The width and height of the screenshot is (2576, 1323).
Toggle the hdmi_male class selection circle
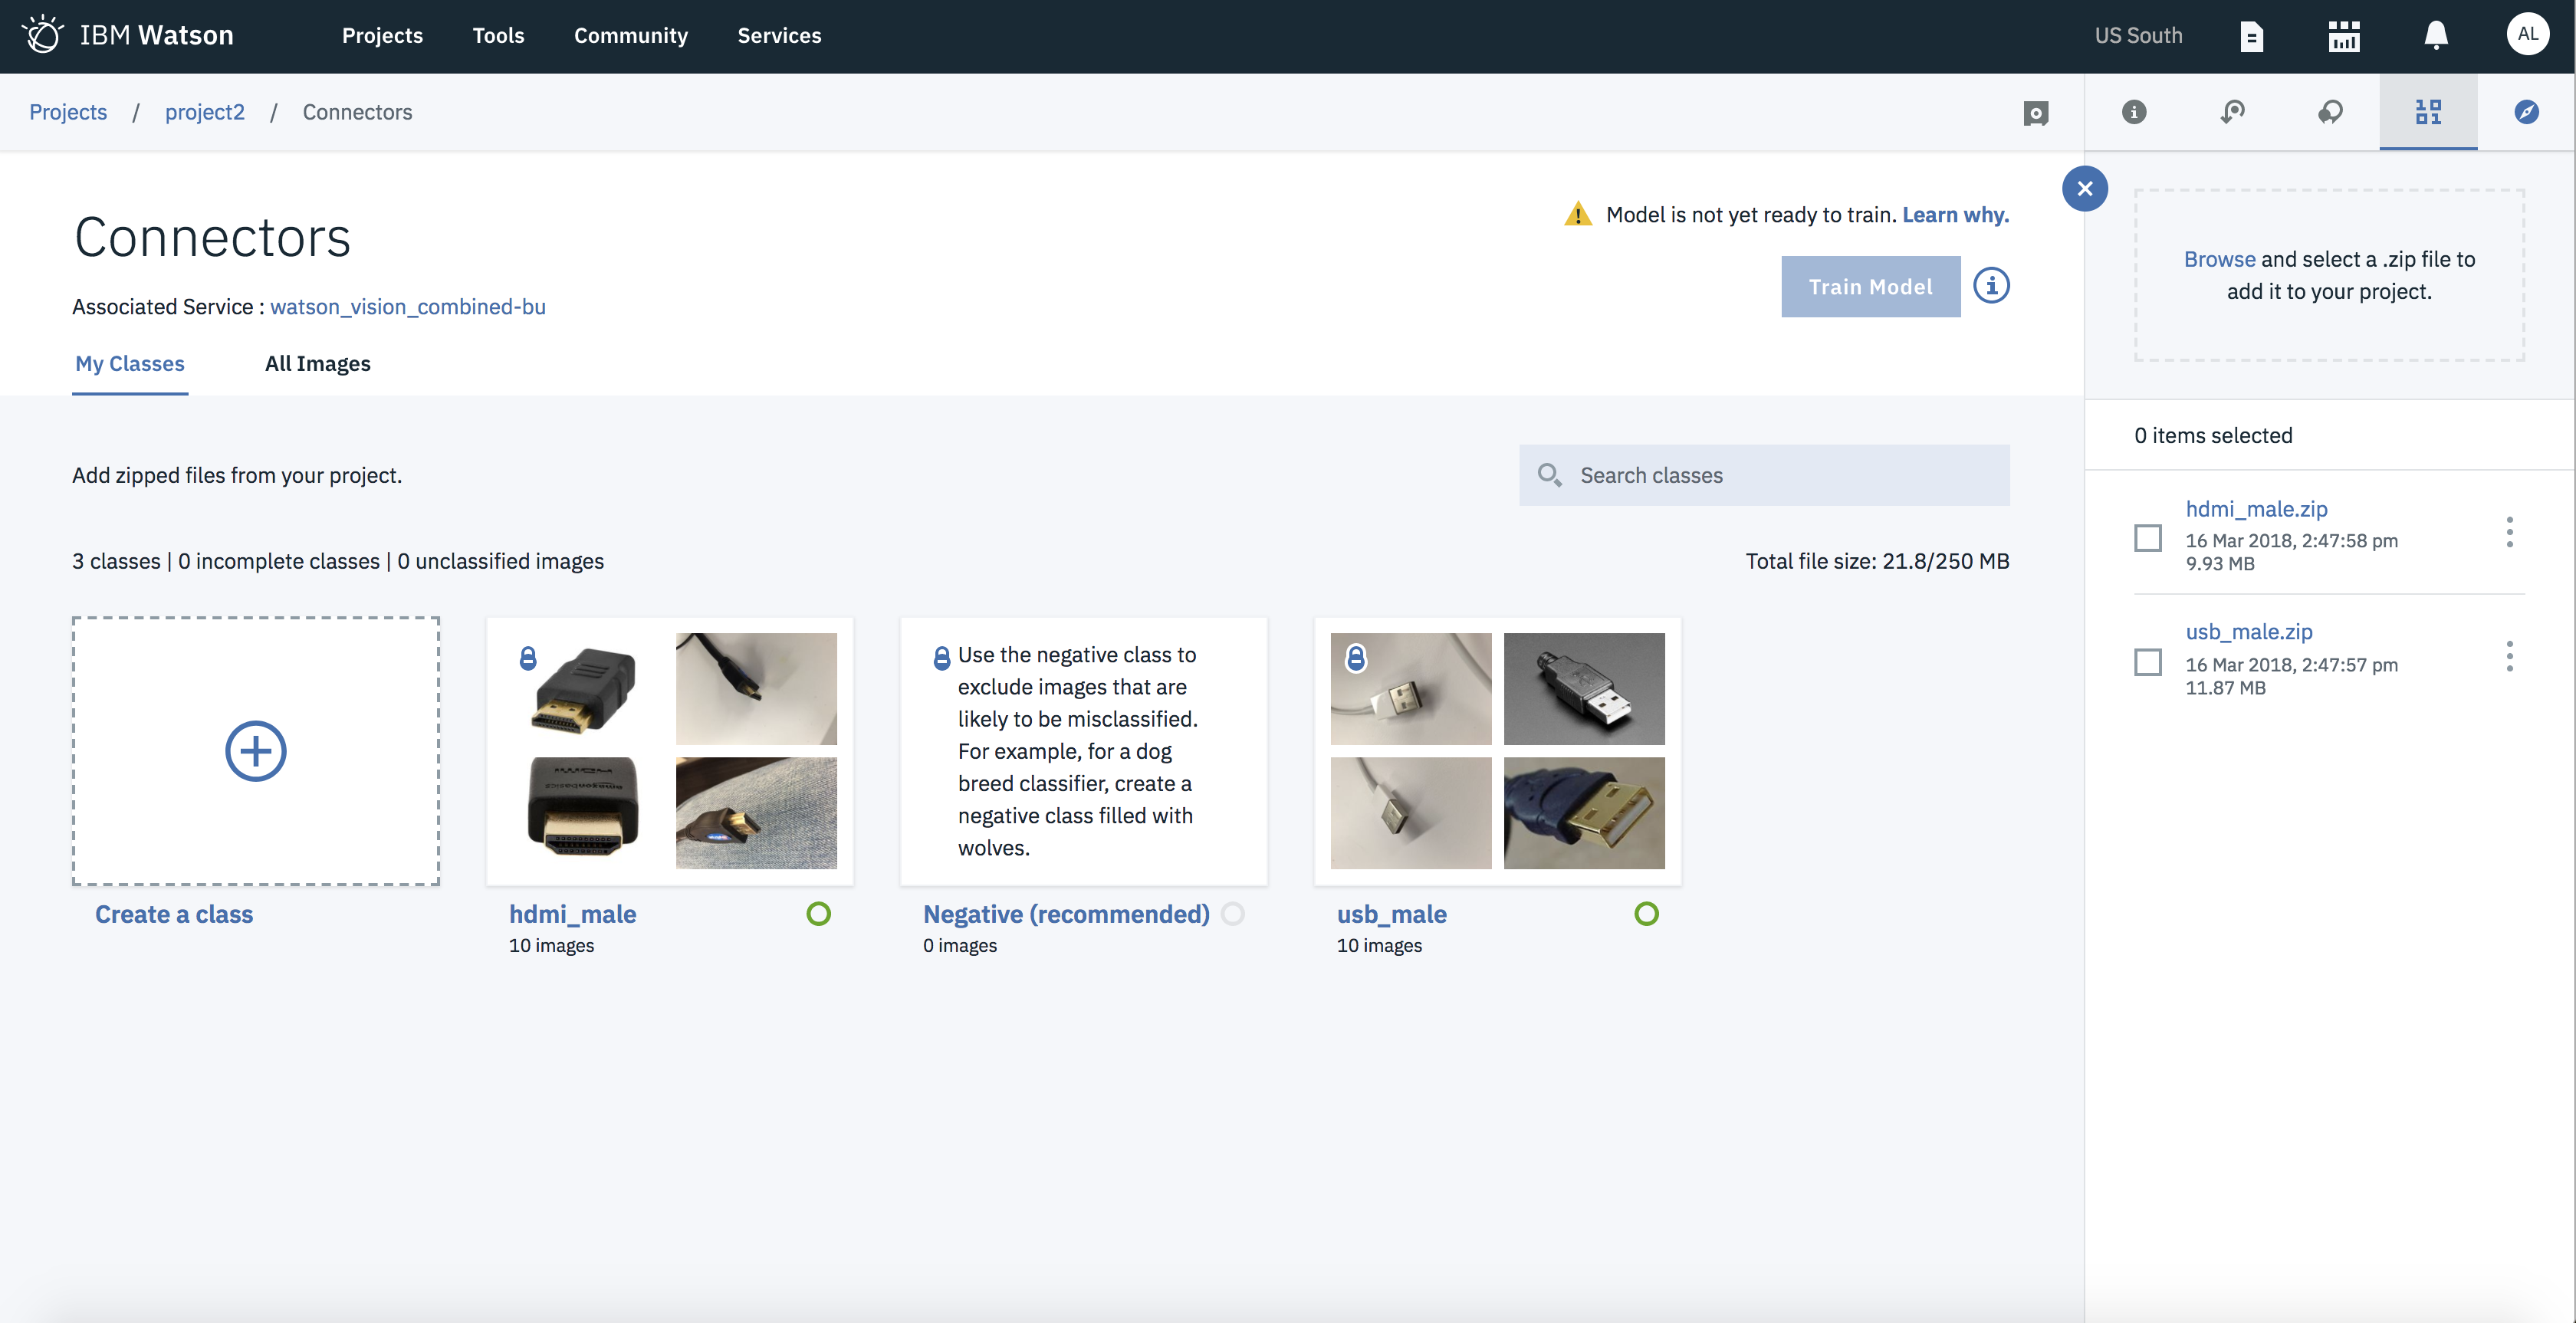pos(818,914)
